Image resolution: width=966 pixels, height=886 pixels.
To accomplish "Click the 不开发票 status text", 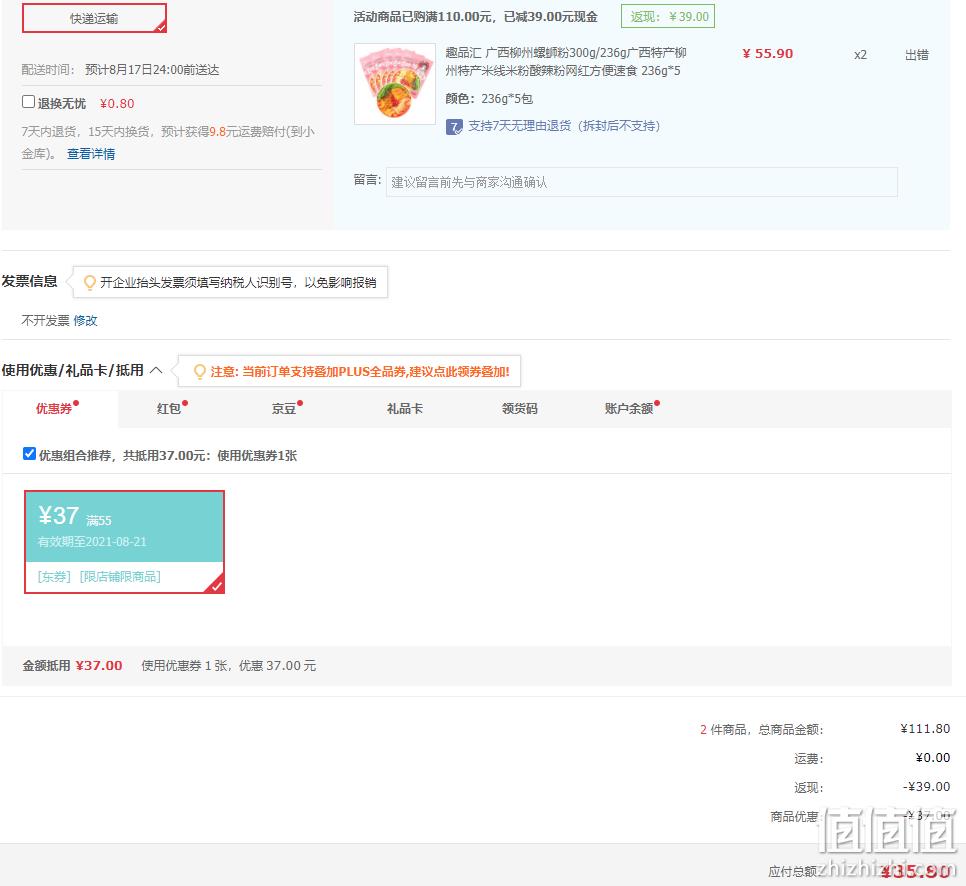I will tap(46, 320).
